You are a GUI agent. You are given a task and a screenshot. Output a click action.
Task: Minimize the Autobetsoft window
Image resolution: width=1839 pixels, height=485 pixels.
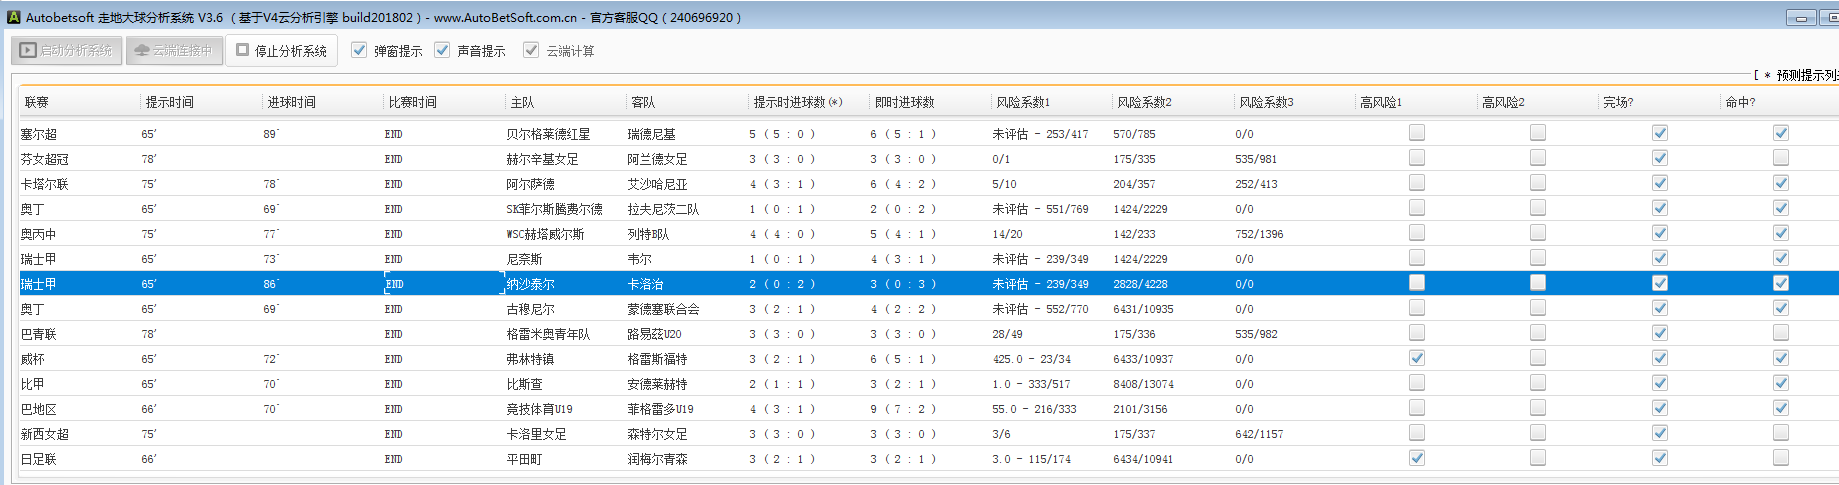click(x=1800, y=18)
